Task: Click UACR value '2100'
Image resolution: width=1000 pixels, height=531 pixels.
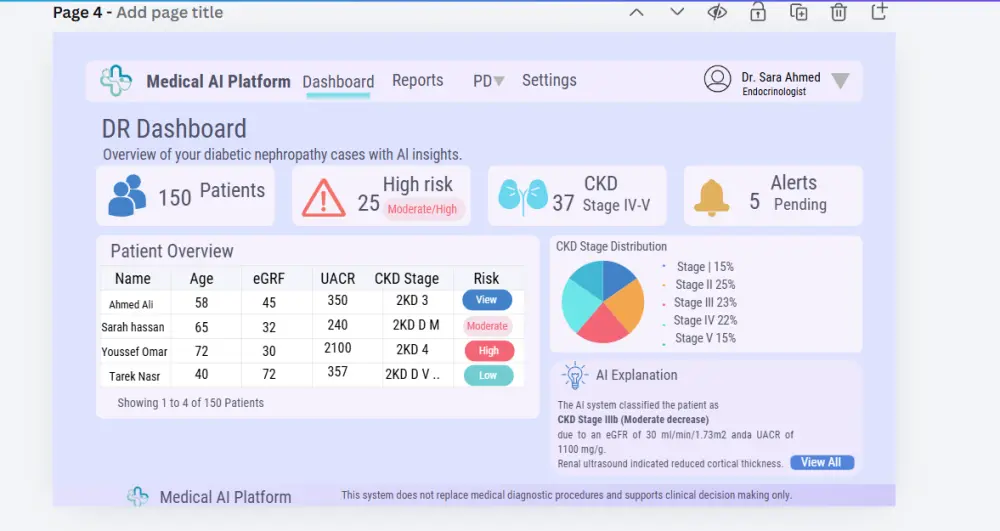Action: (x=337, y=348)
